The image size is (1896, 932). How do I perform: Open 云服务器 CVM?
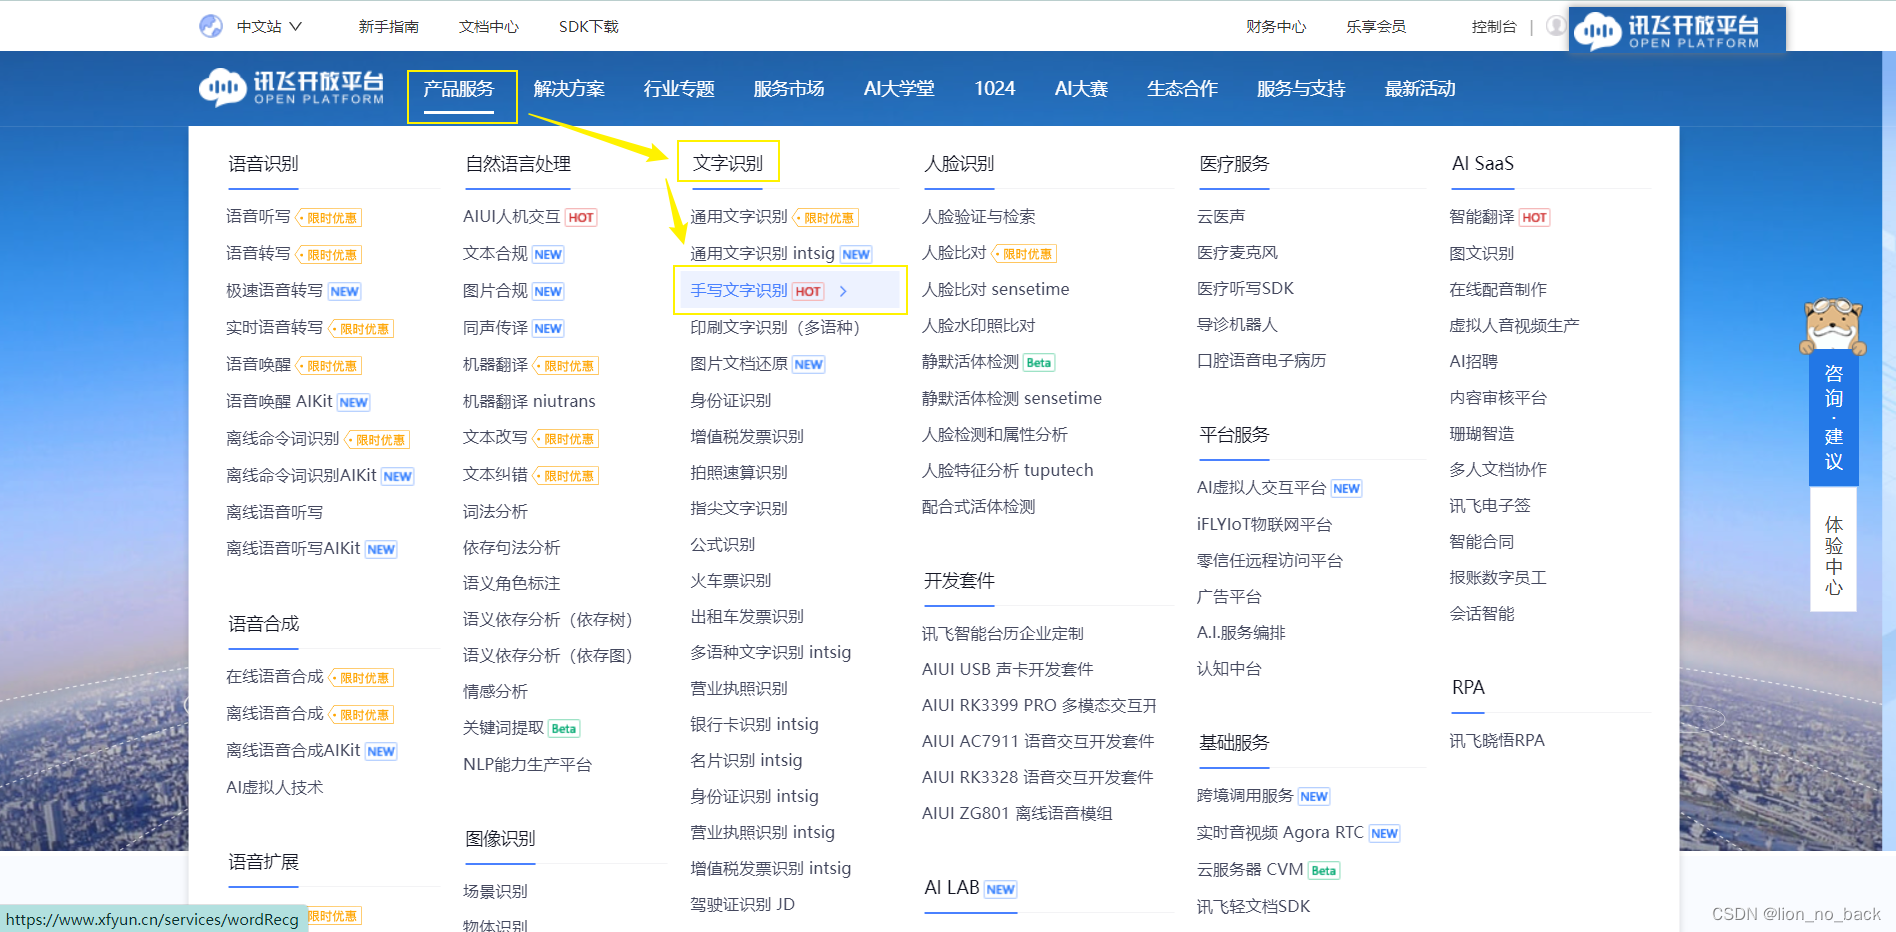(1250, 869)
